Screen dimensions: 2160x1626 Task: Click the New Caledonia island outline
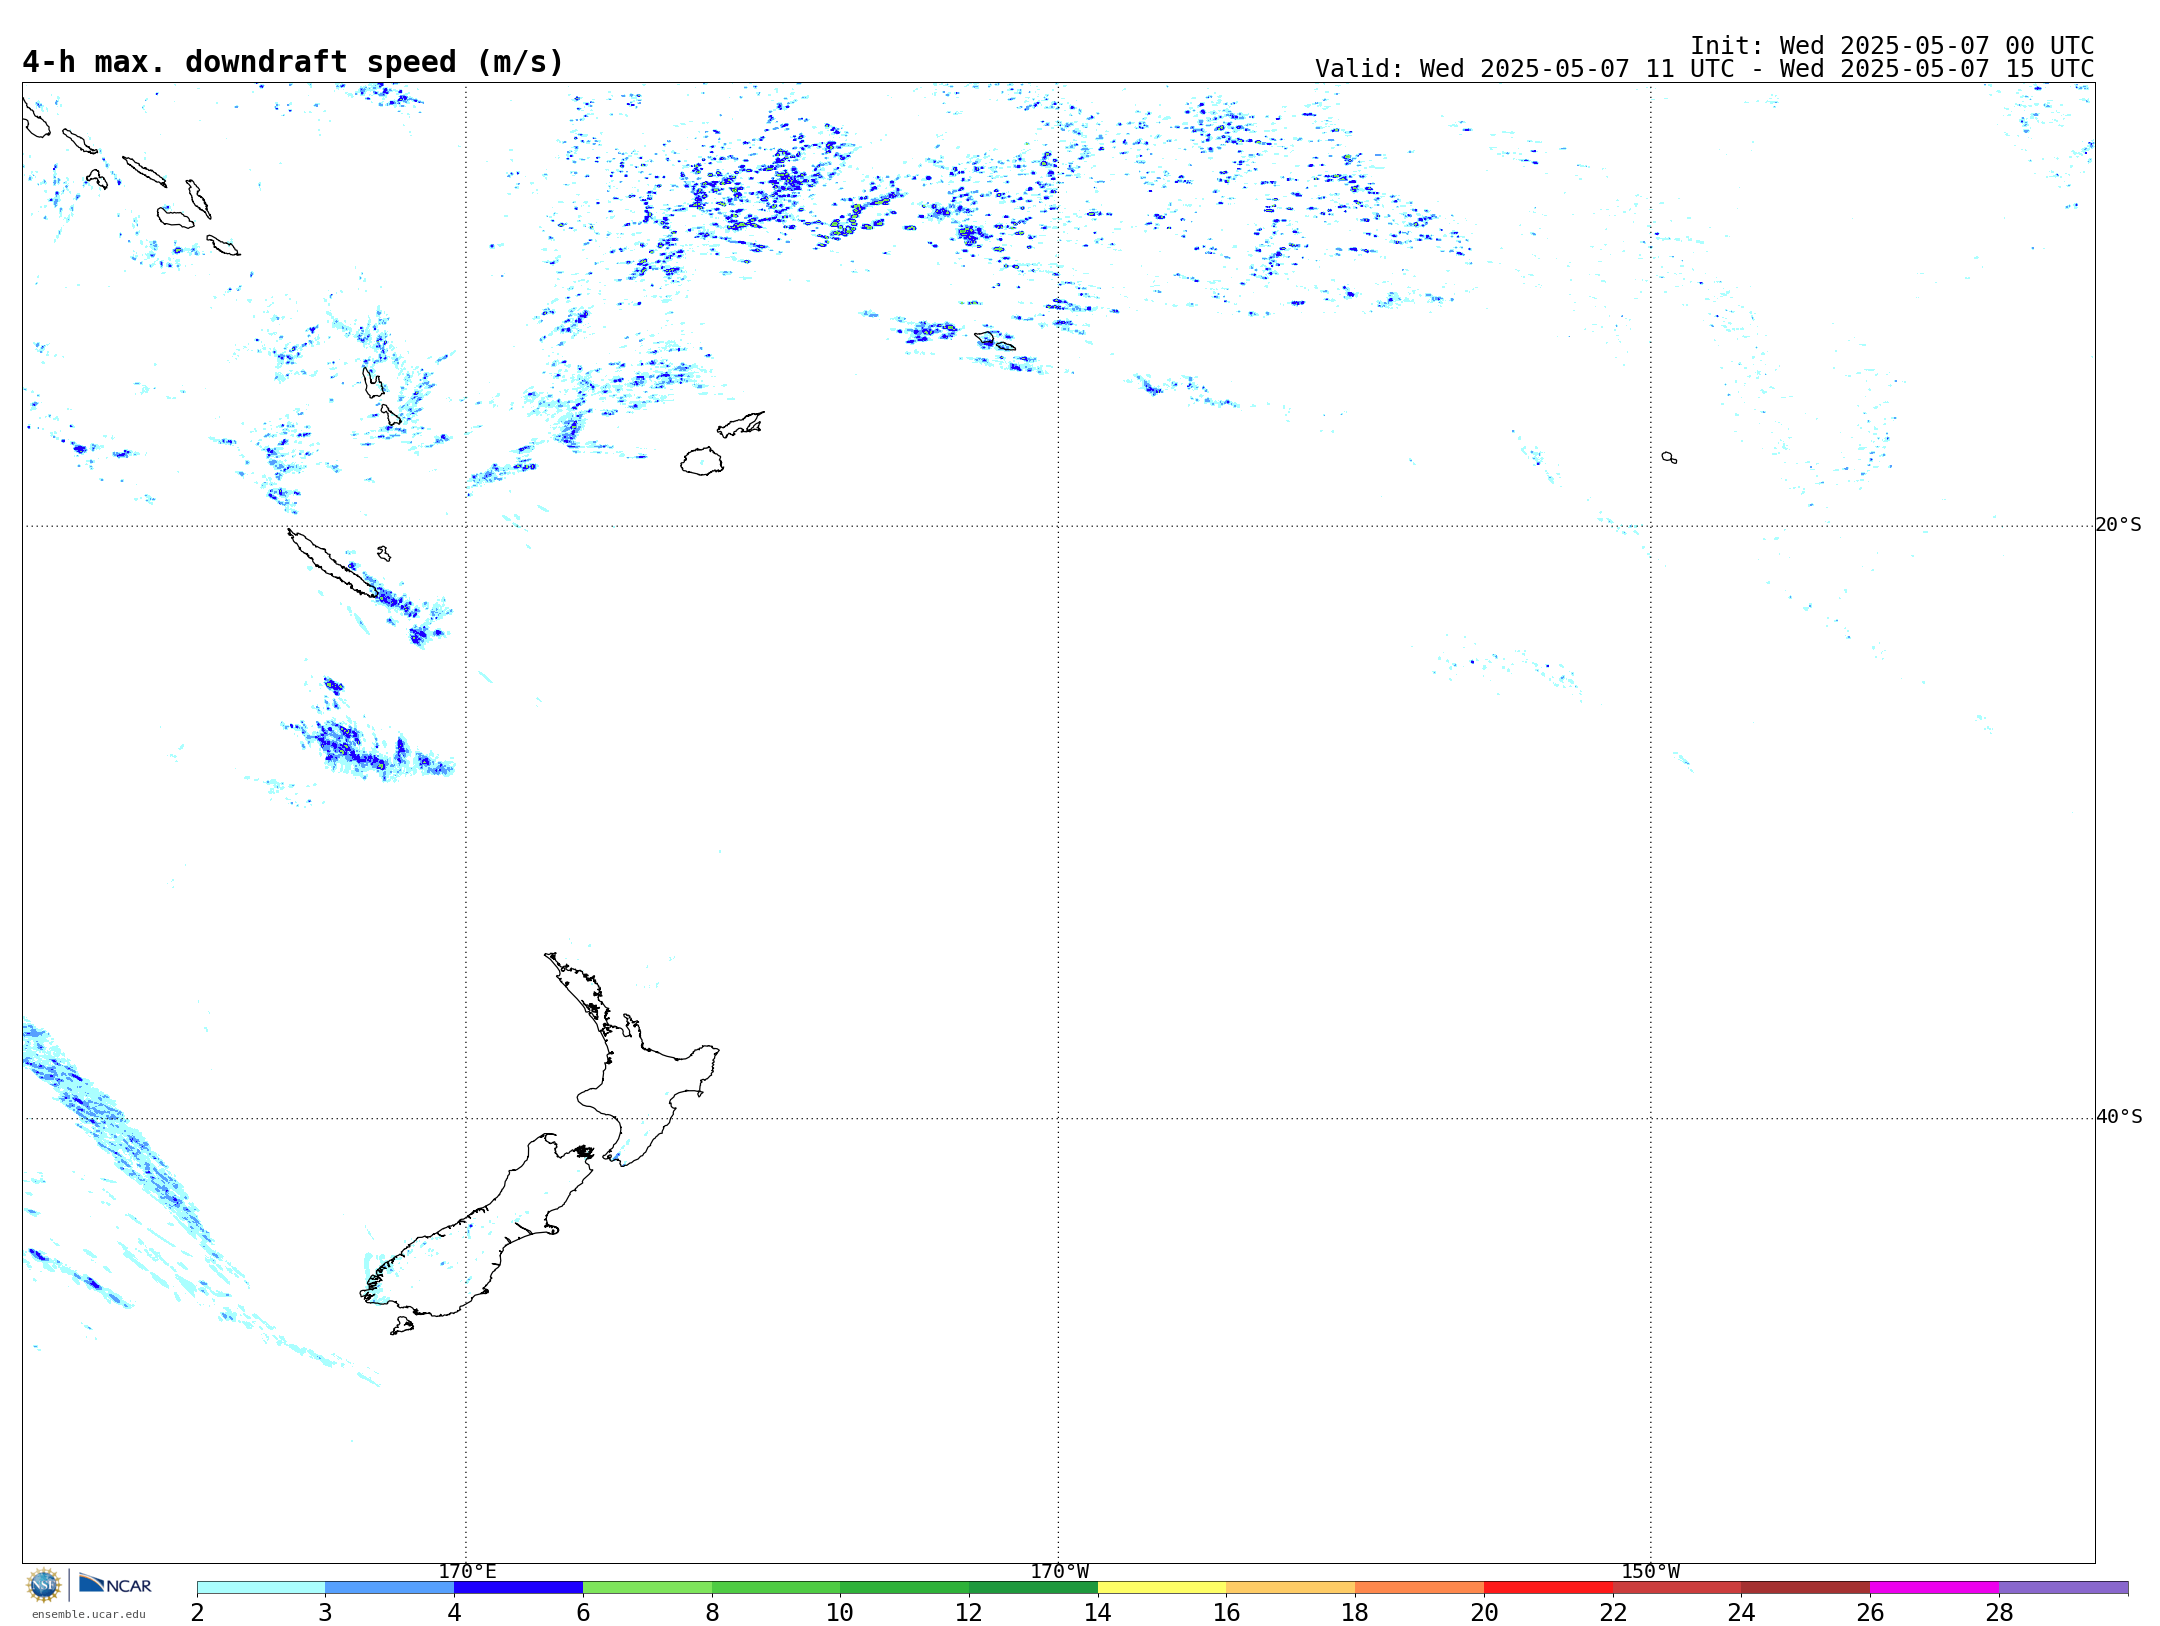point(332,564)
